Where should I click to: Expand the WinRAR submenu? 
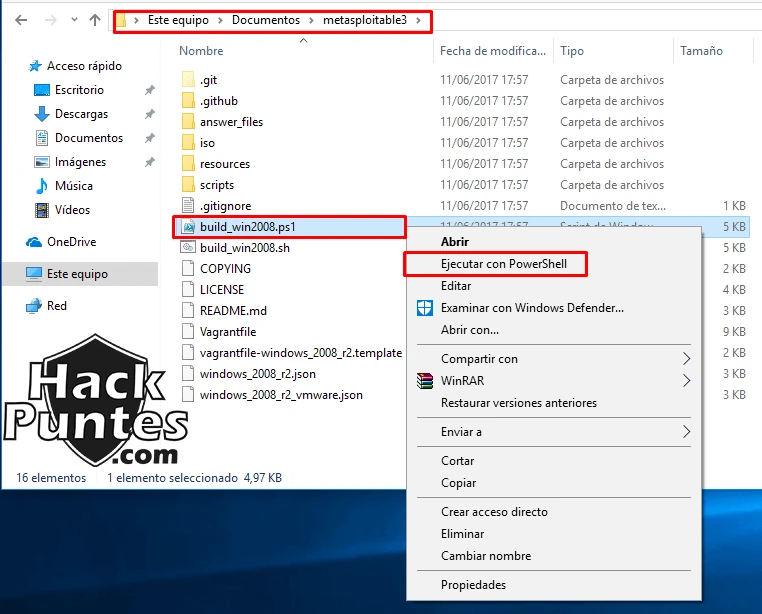click(x=554, y=381)
